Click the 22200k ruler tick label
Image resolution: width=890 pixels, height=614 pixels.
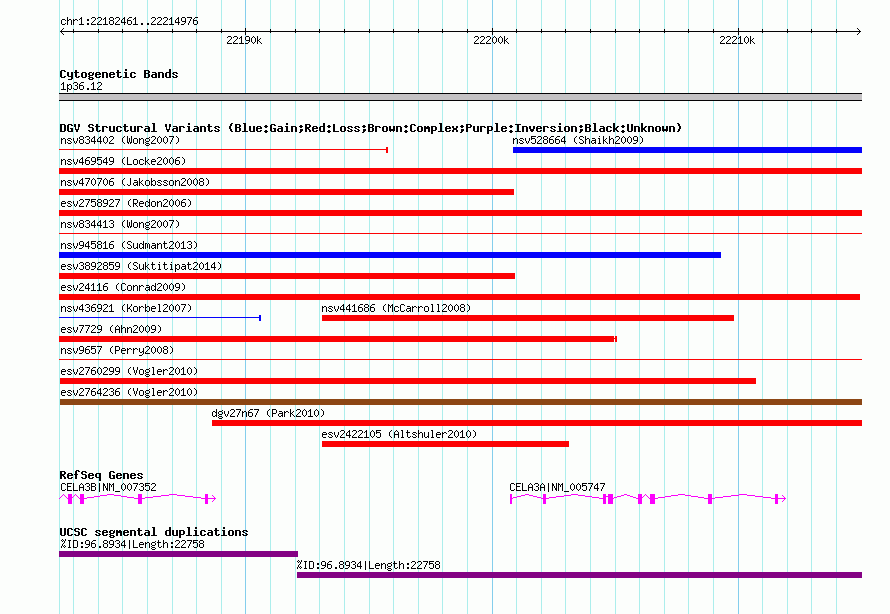491,40
